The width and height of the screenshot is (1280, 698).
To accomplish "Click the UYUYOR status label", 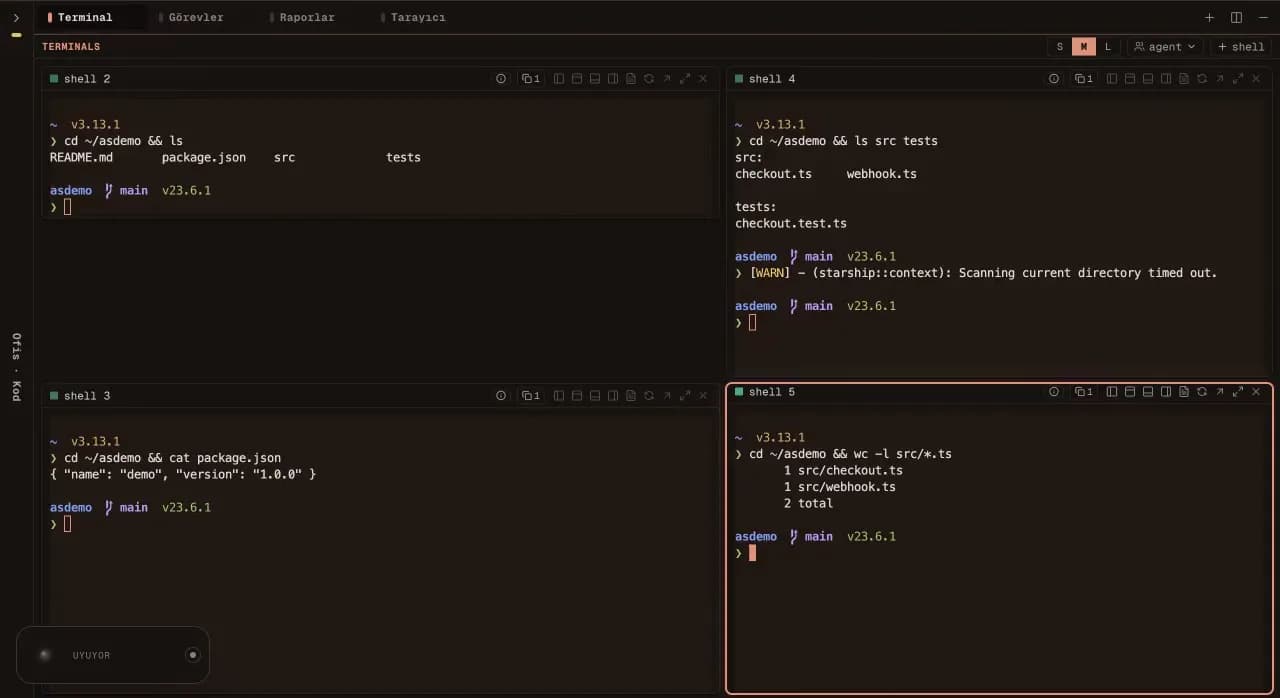I will click(x=92, y=656).
